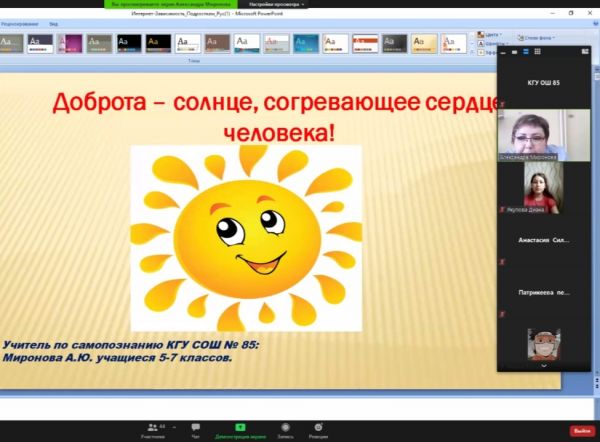Open the Настройки просмотра view options dropdown
This screenshot has width=600, height=442.
pyautogui.click(x=277, y=5)
